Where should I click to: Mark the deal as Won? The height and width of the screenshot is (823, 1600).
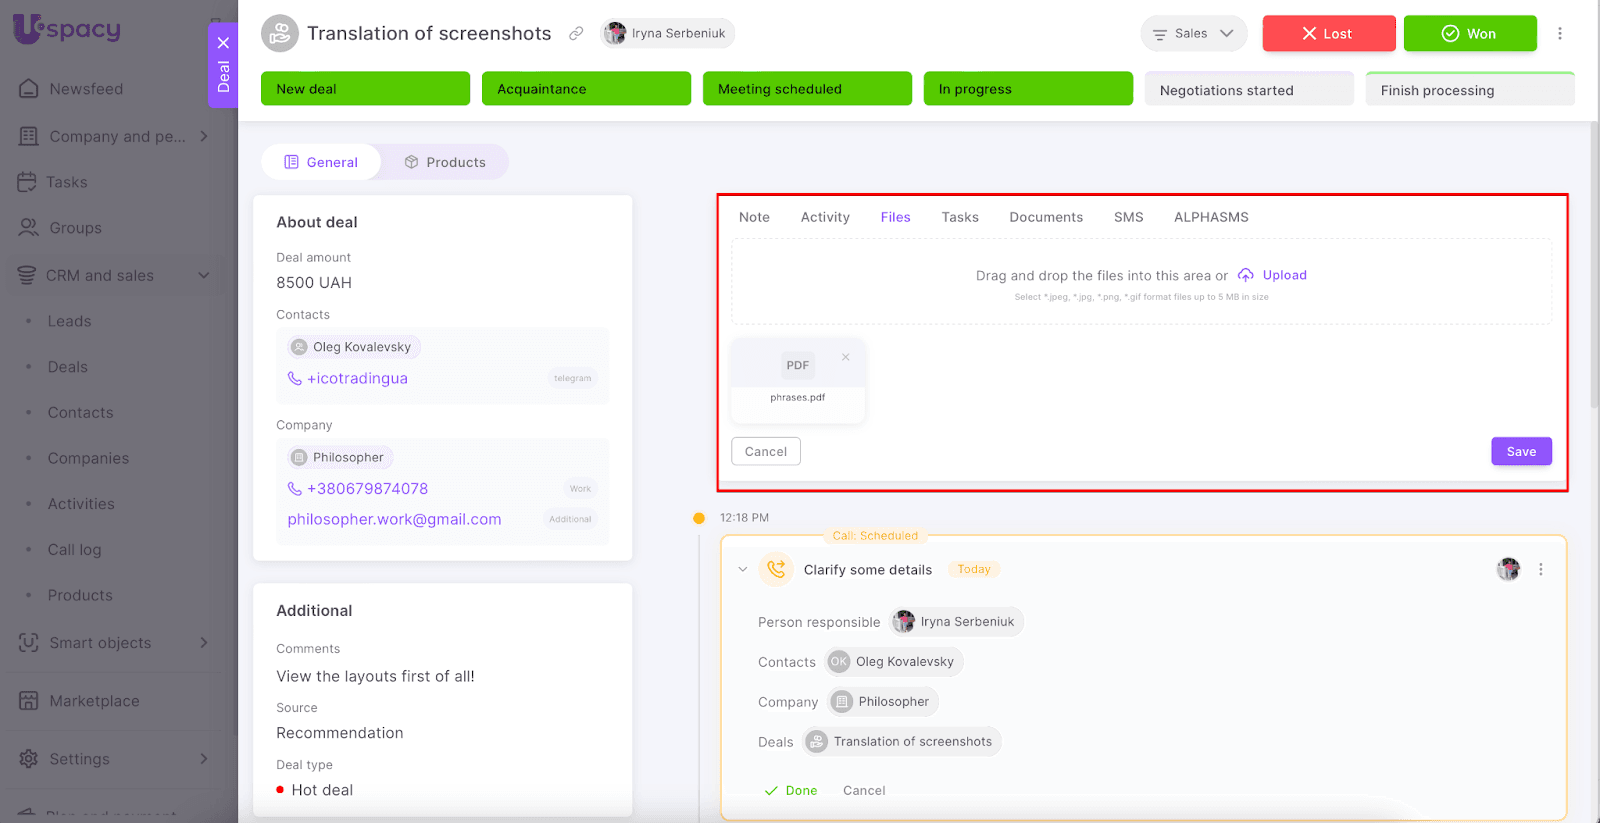point(1469,34)
